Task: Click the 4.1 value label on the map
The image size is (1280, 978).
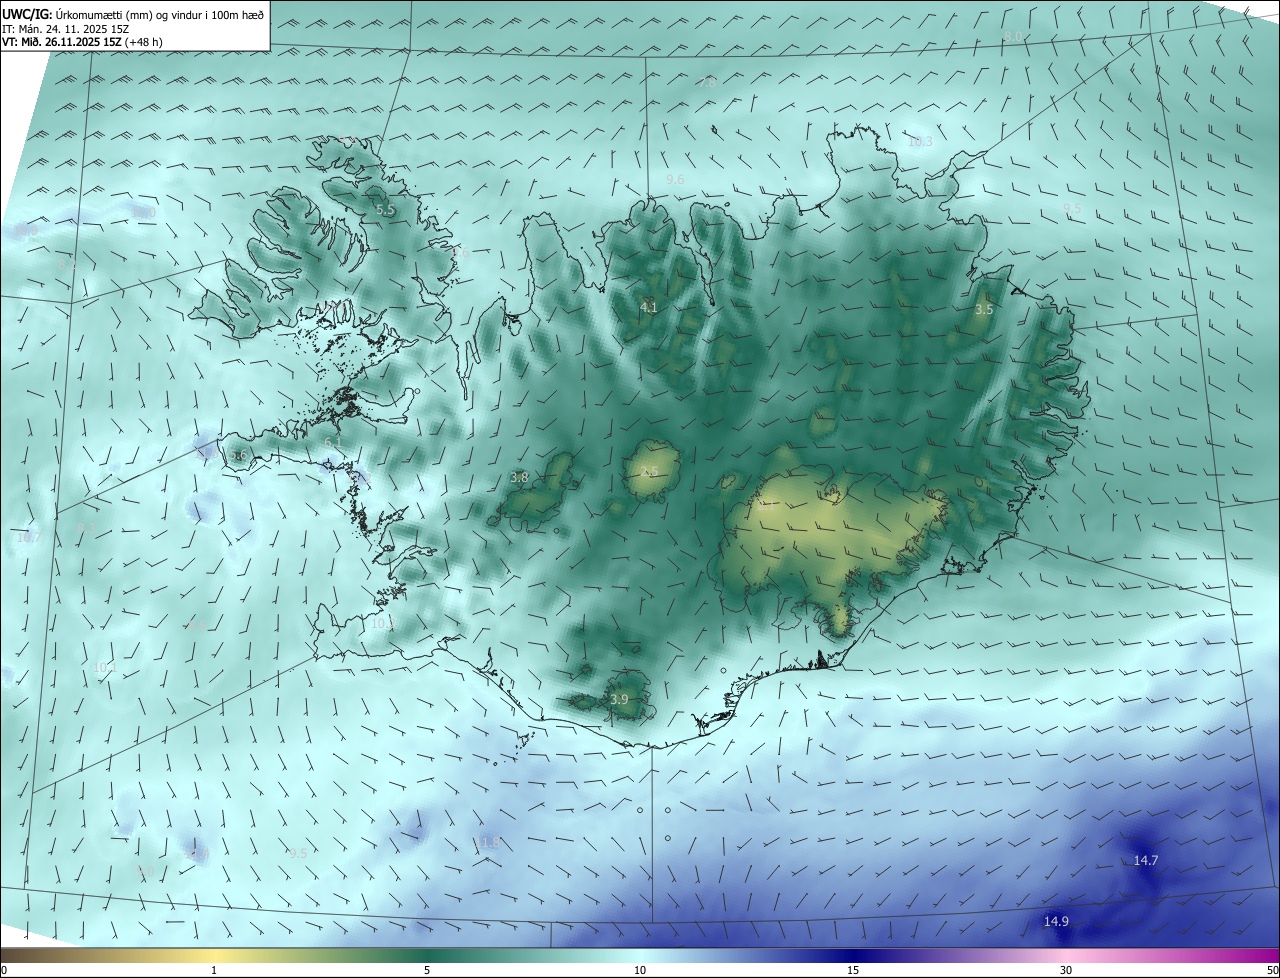Action: [649, 307]
